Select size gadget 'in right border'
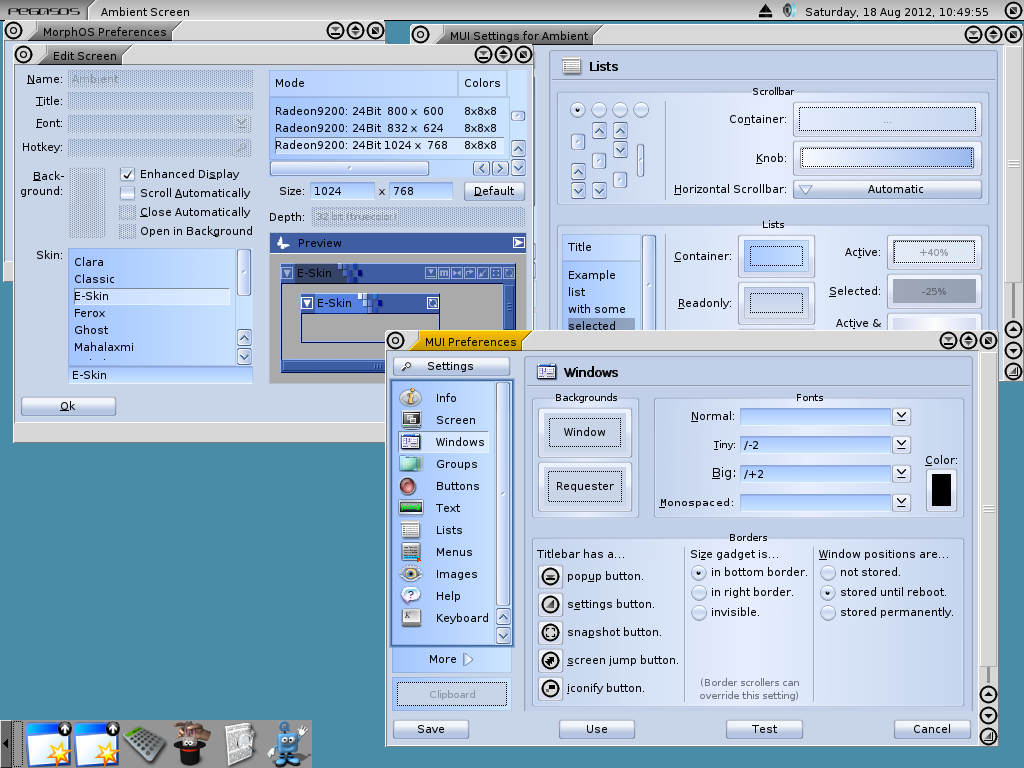This screenshot has height=768, width=1024. click(x=699, y=592)
